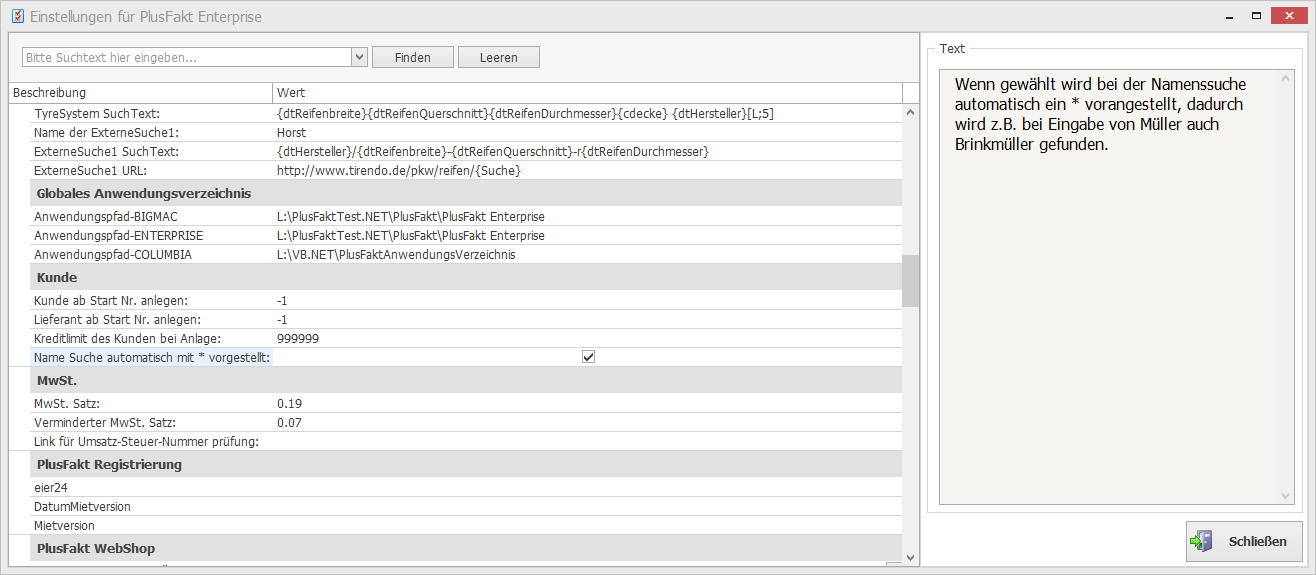Viewport: 1316px width, 575px height.
Task: Click the value '0.07'
Action: pos(290,423)
